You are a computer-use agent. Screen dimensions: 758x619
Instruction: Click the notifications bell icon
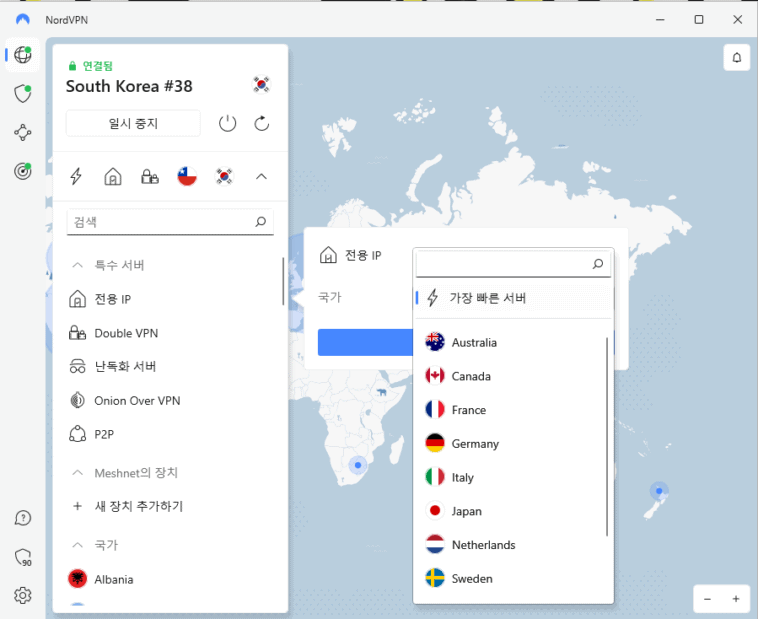[737, 58]
